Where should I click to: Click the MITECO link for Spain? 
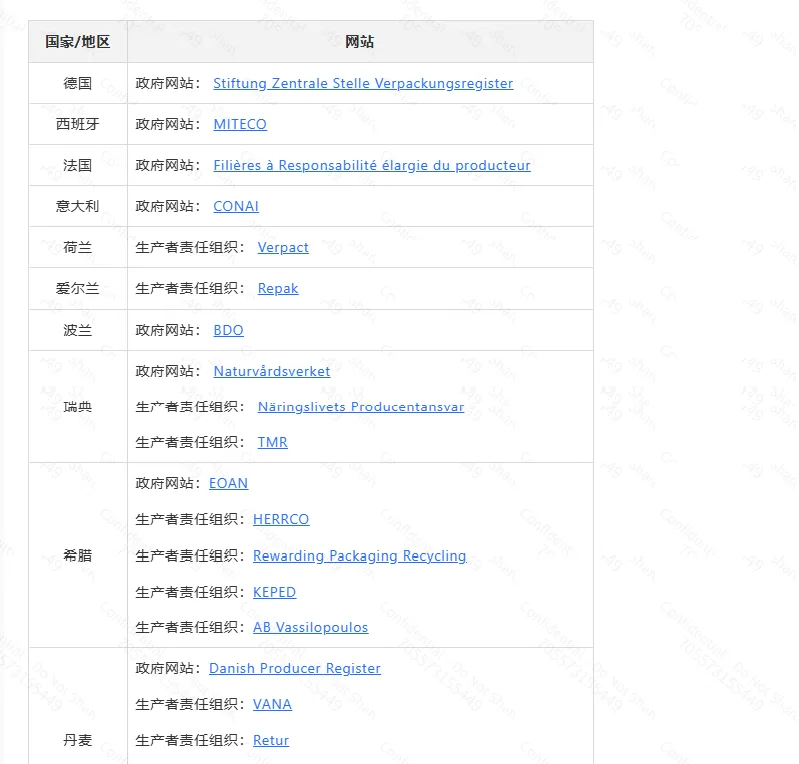[x=240, y=125]
